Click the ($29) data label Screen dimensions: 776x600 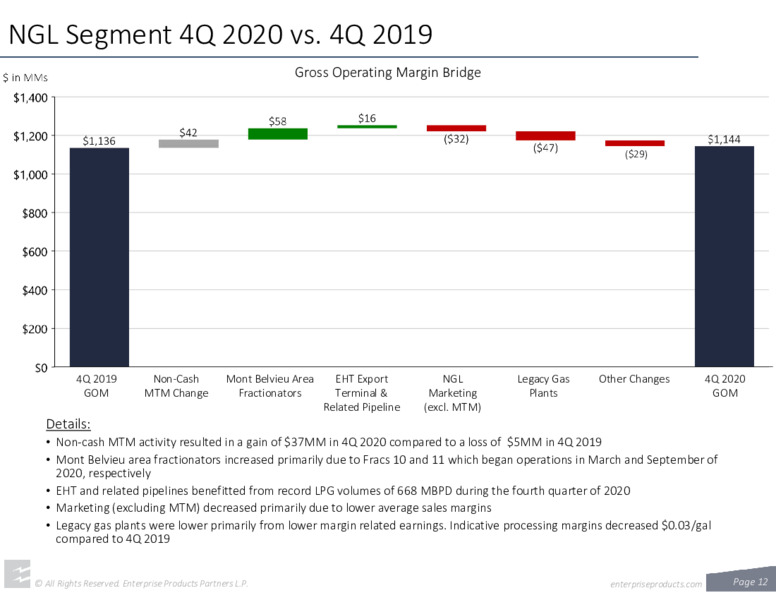click(x=636, y=154)
